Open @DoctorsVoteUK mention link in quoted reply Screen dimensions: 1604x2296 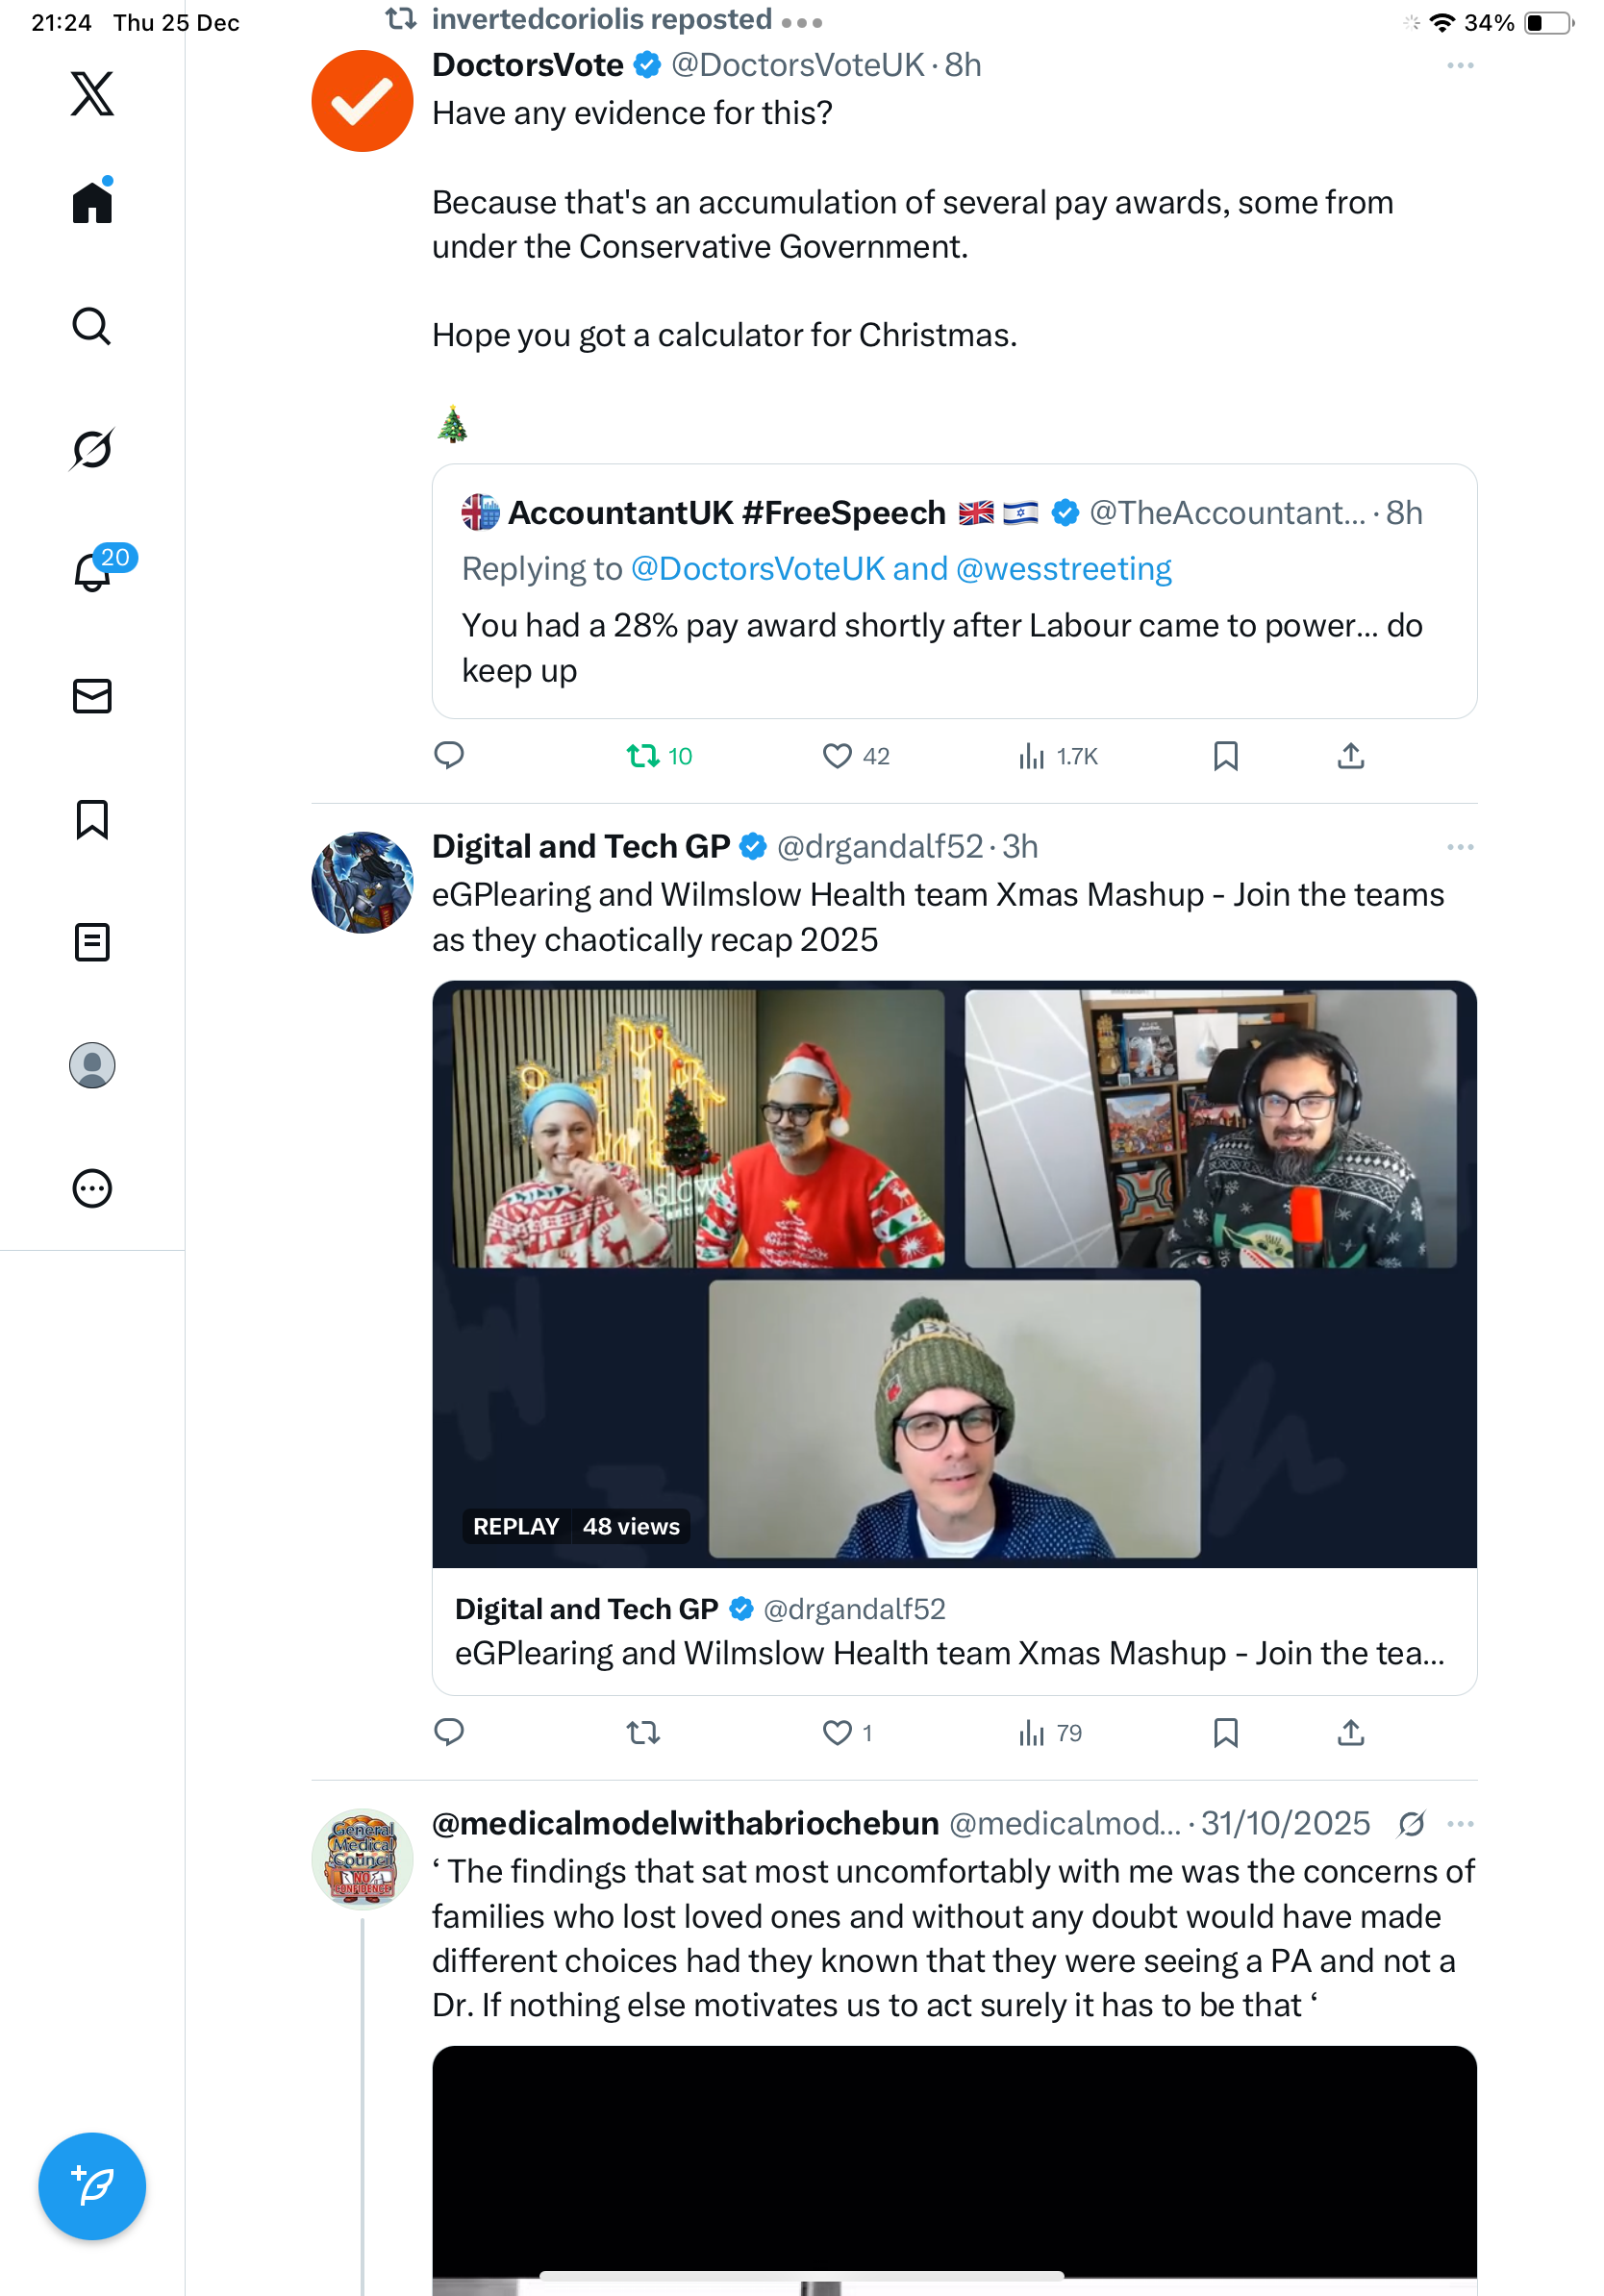tap(757, 569)
